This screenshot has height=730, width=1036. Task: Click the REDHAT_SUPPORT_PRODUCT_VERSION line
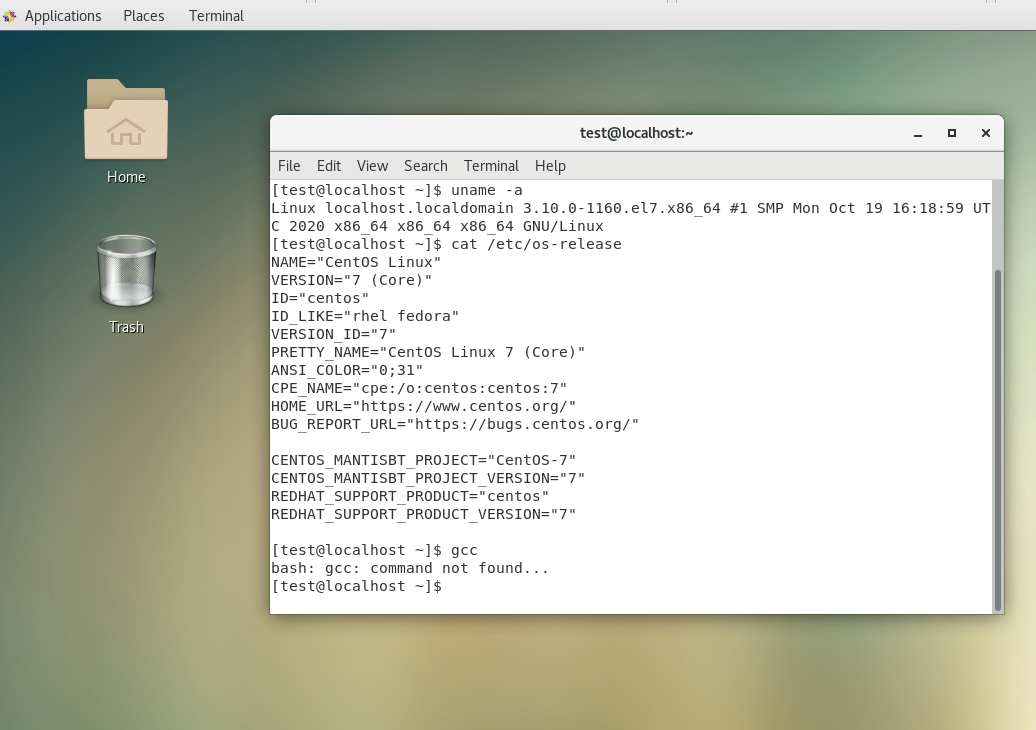click(424, 515)
